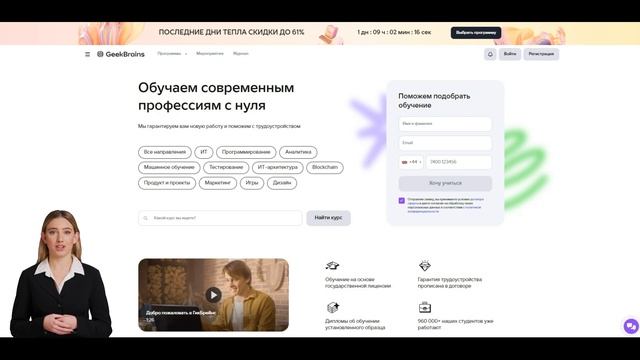This screenshot has width=640, height=360.
Task: Open the hamburger menu beside GeekBrains logo
Action: click(87, 54)
